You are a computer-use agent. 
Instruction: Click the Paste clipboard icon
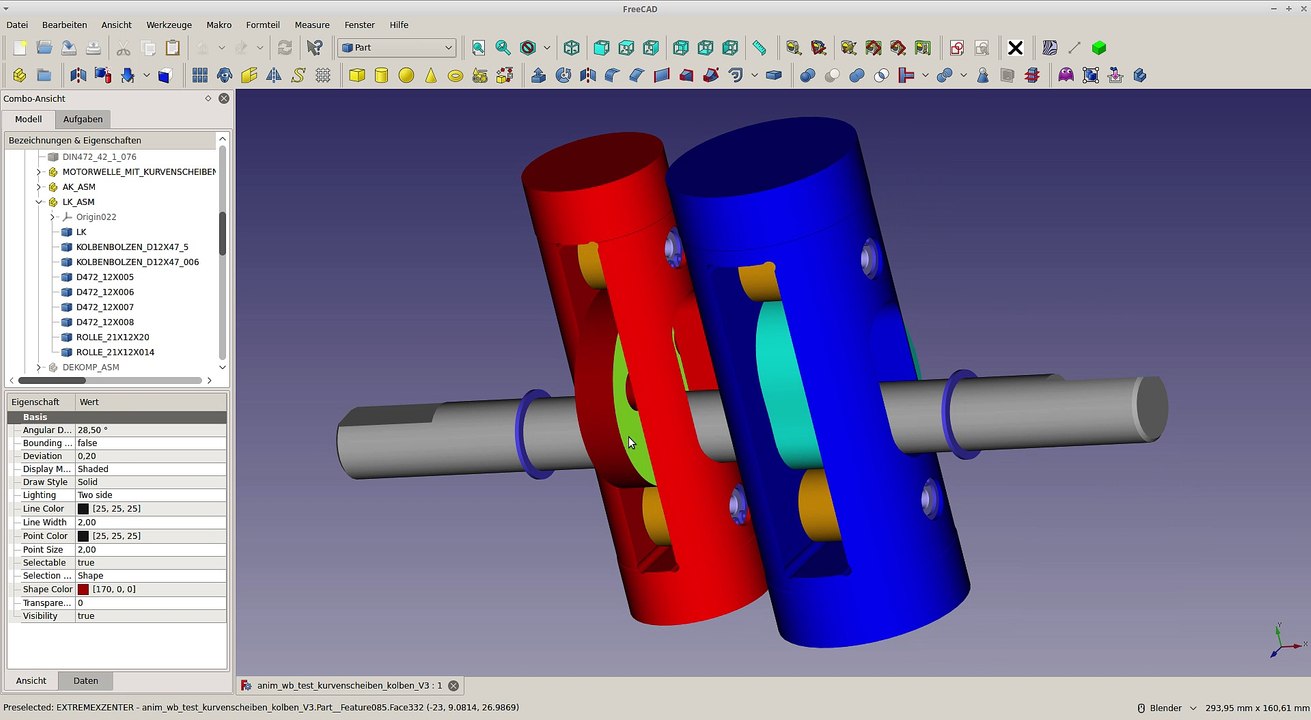pyautogui.click(x=172, y=48)
